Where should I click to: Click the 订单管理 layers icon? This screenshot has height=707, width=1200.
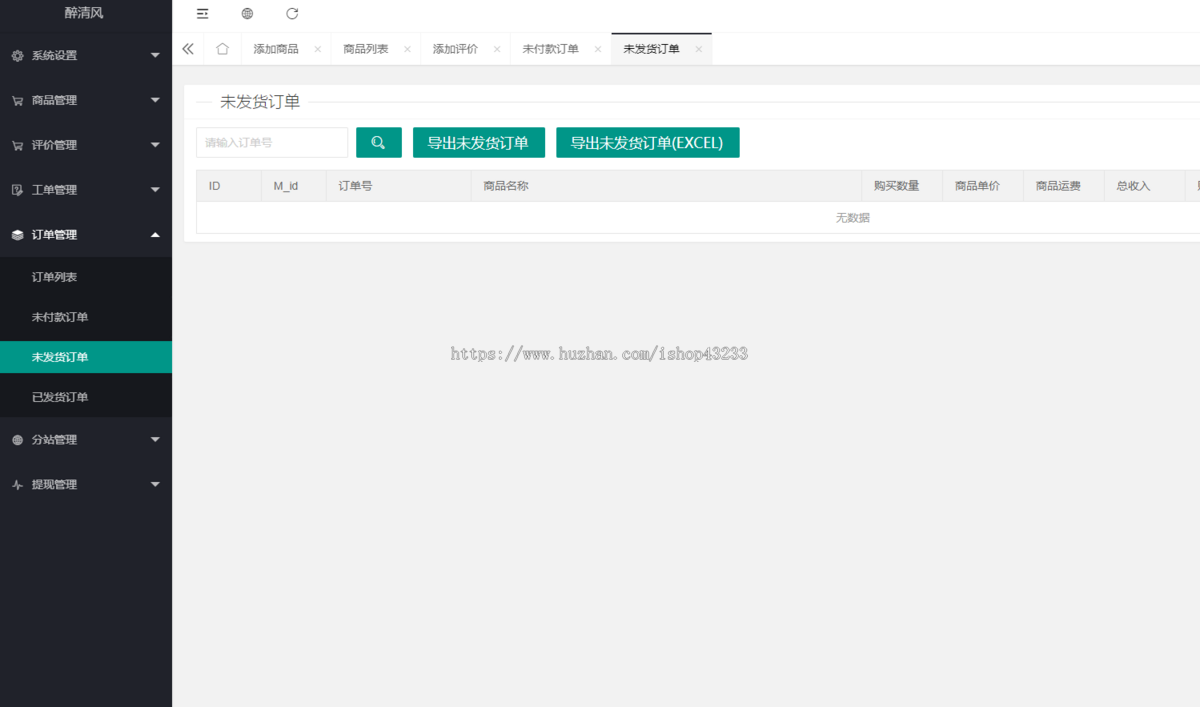click(x=17, y=235)
